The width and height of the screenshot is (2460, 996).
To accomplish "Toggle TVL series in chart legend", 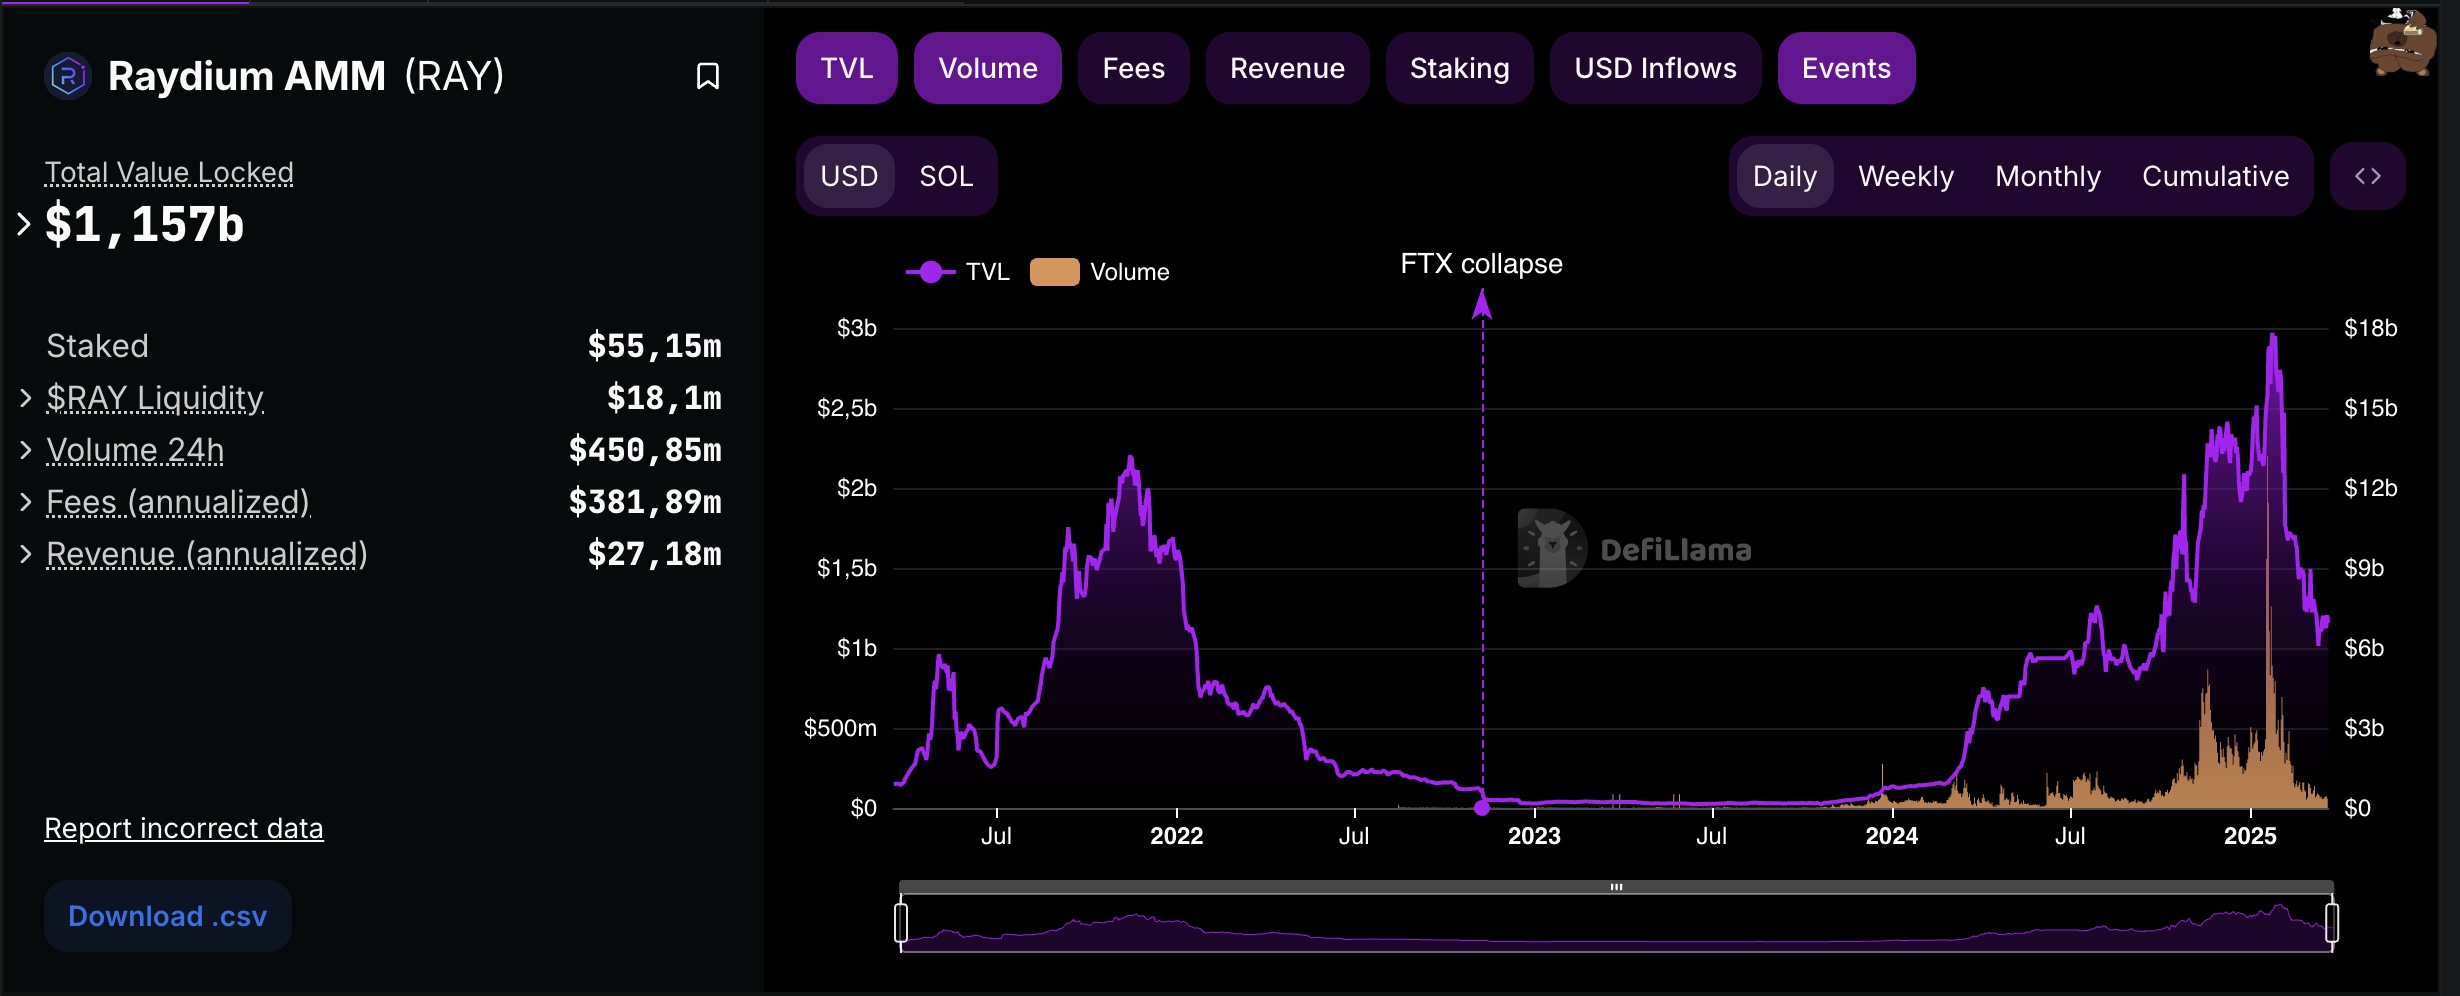I will 957,272.
